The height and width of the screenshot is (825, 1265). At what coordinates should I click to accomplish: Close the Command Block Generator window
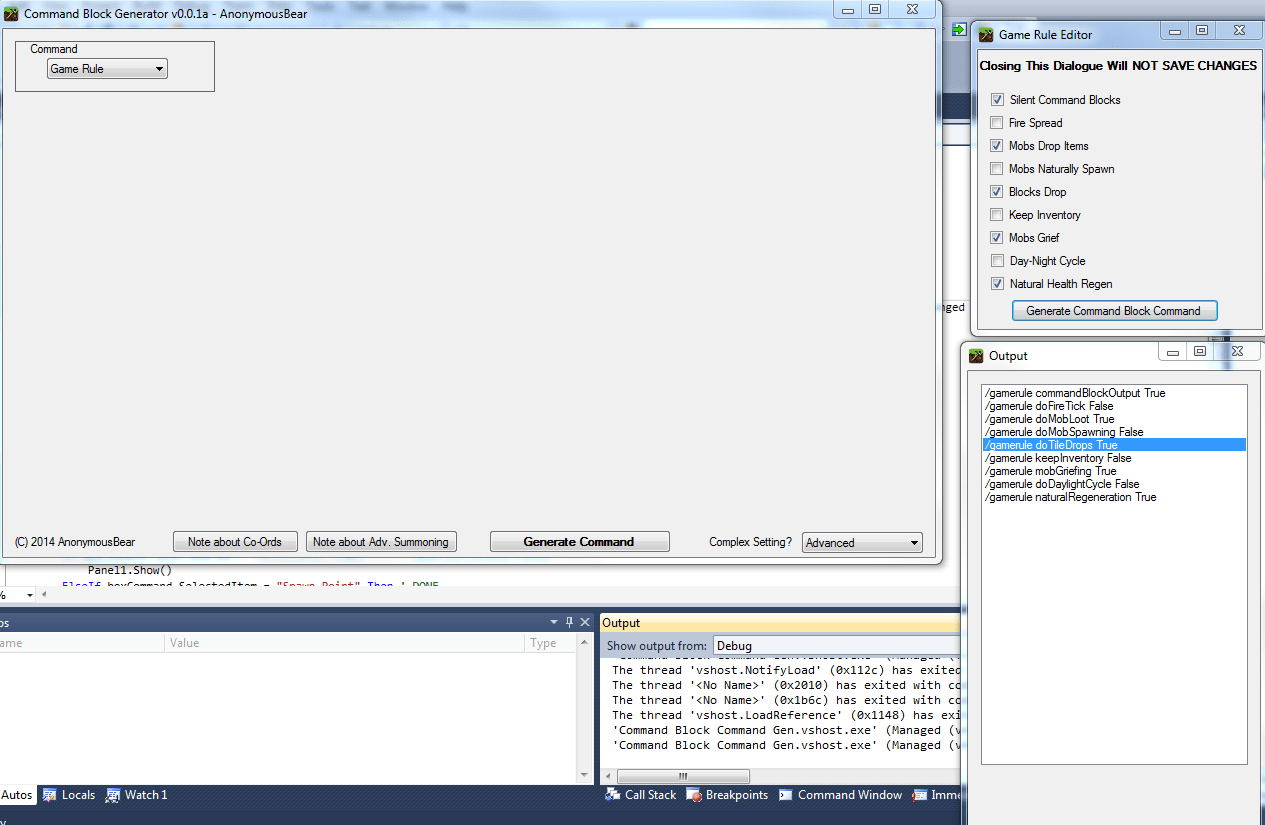point(912,9)
